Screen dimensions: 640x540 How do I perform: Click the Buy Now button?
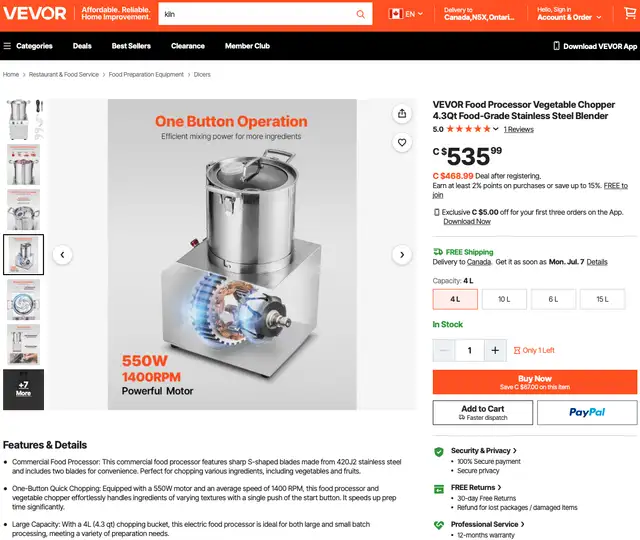tap(535, 382)
